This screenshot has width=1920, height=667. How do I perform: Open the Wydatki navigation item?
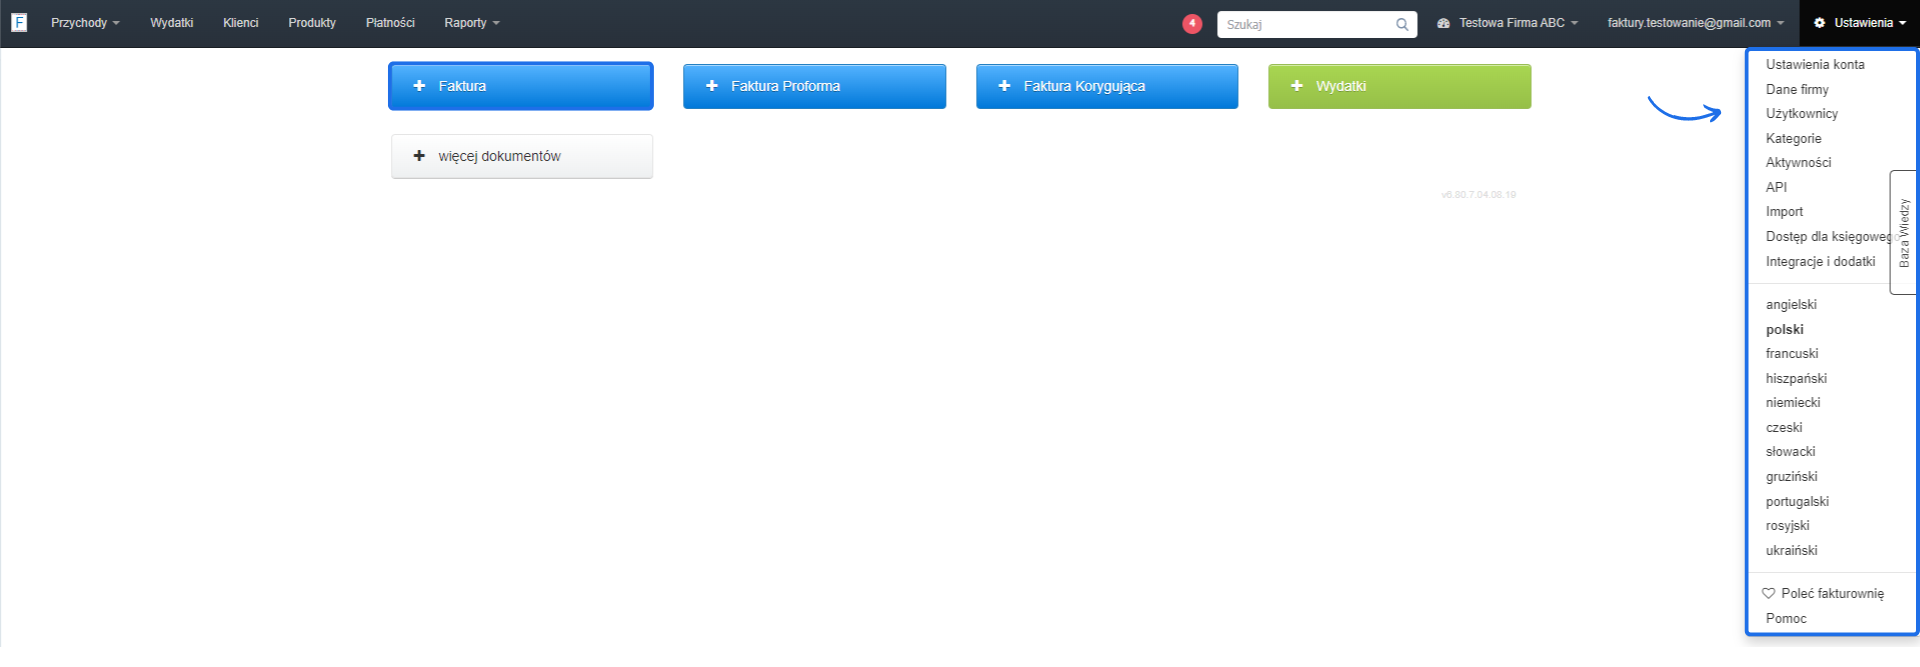(x=172, y=22)
